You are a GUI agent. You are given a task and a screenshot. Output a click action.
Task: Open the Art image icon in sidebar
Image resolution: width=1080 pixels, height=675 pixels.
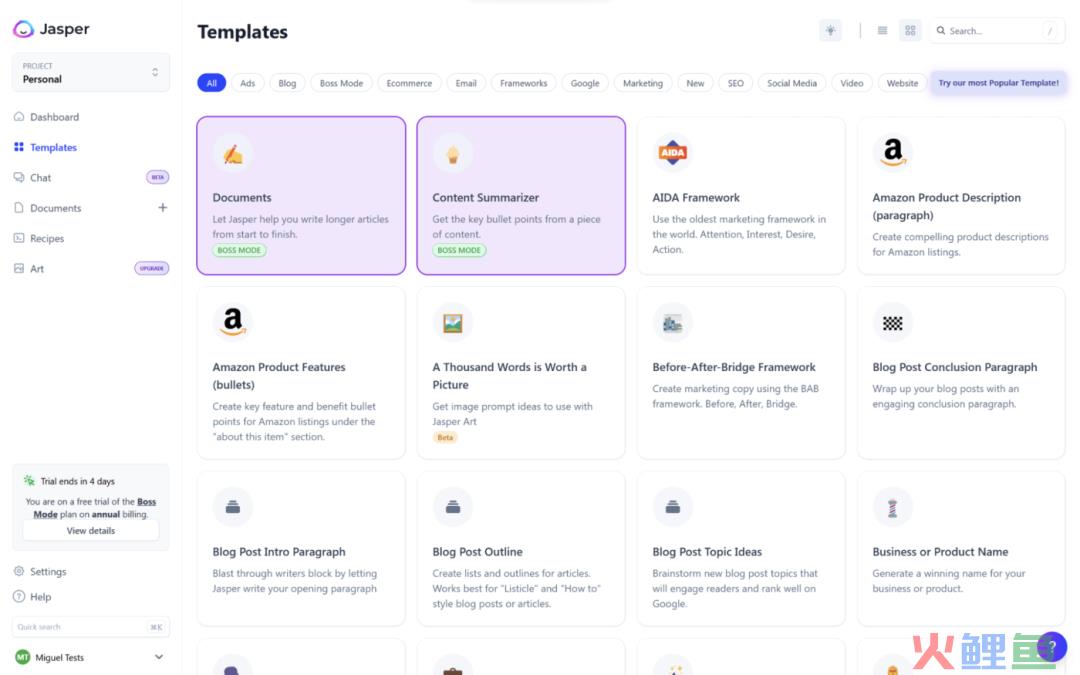click(19, 268)
